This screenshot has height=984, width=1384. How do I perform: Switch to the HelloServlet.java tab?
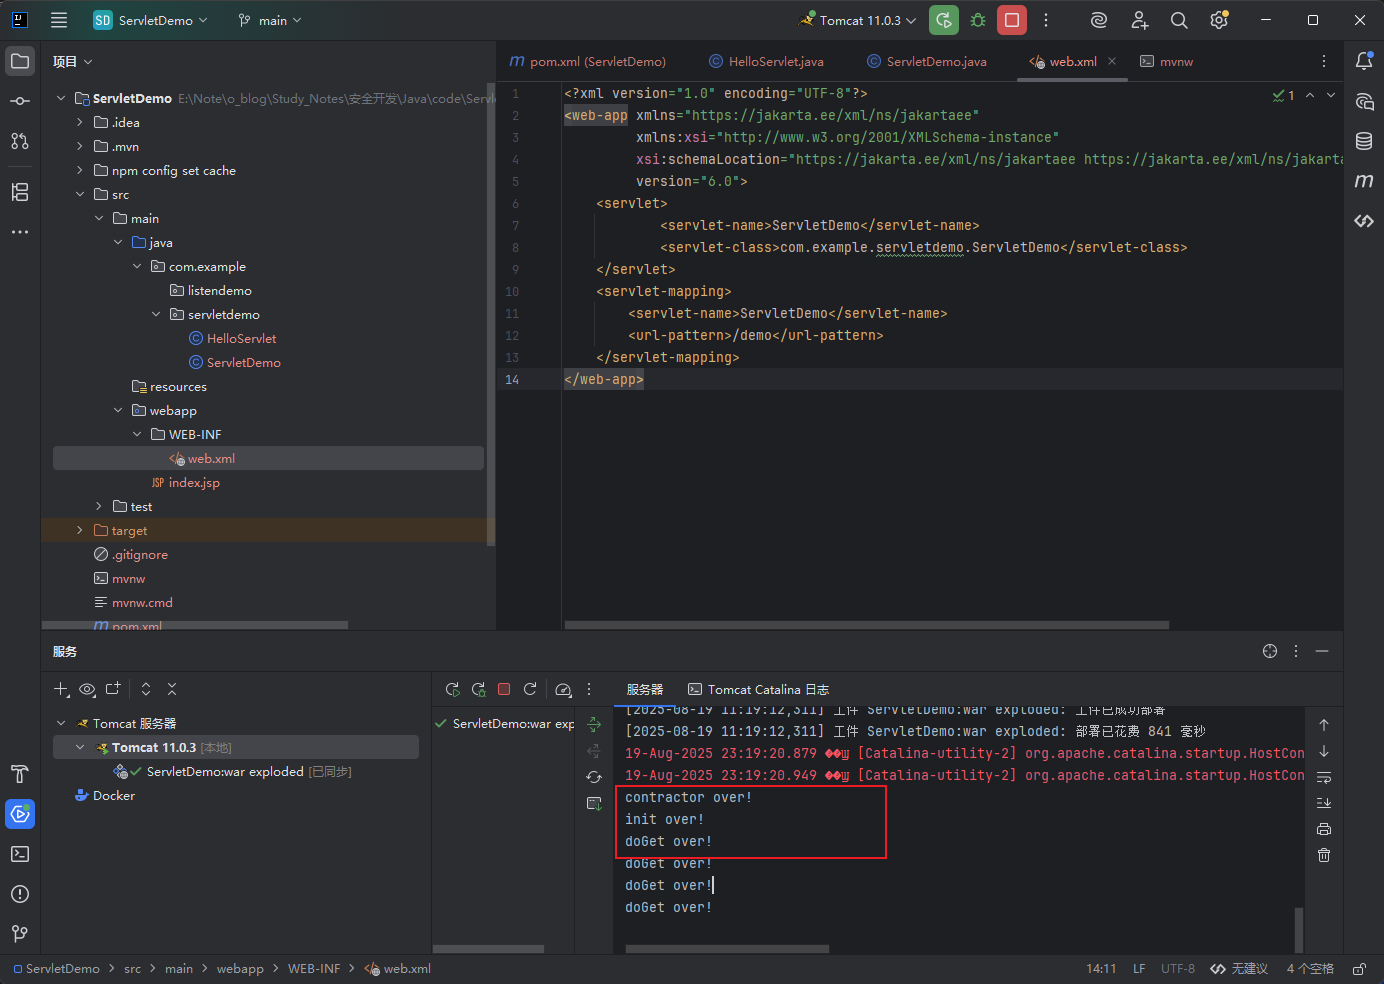click(x=766, y=61)
